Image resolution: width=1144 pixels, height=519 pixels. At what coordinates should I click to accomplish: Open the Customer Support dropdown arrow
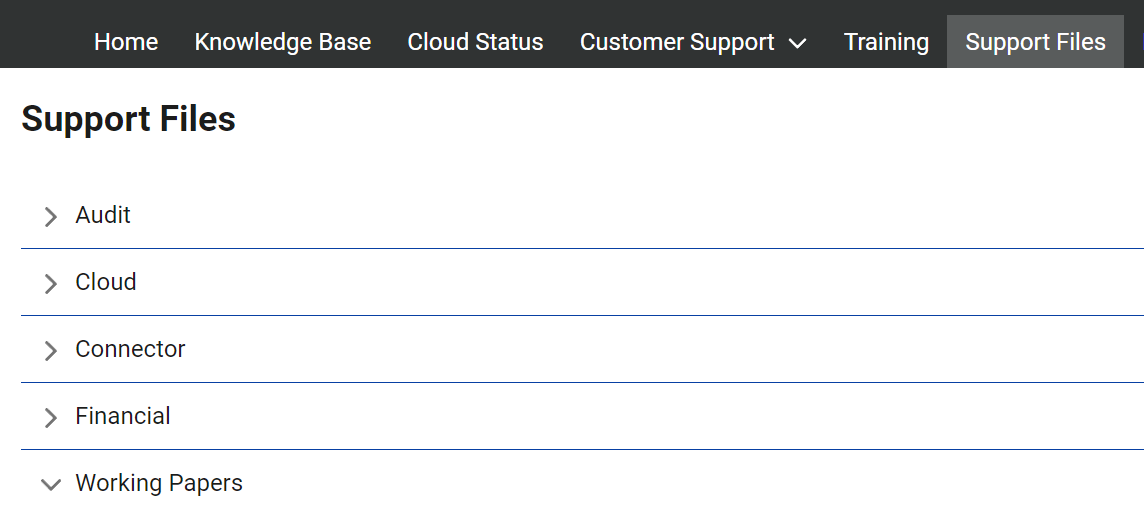tap(797, 44)
